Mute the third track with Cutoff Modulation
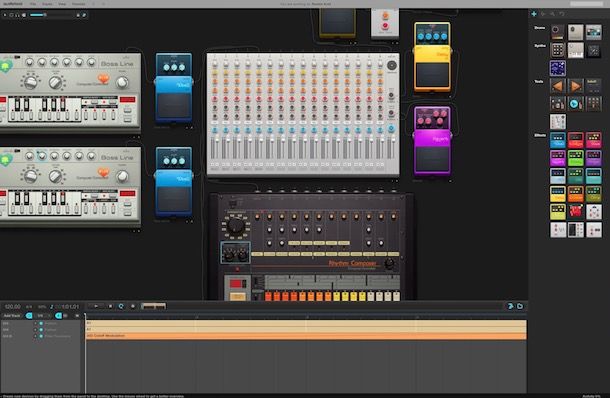The image size is (610, 398). [x=41, y=336]
